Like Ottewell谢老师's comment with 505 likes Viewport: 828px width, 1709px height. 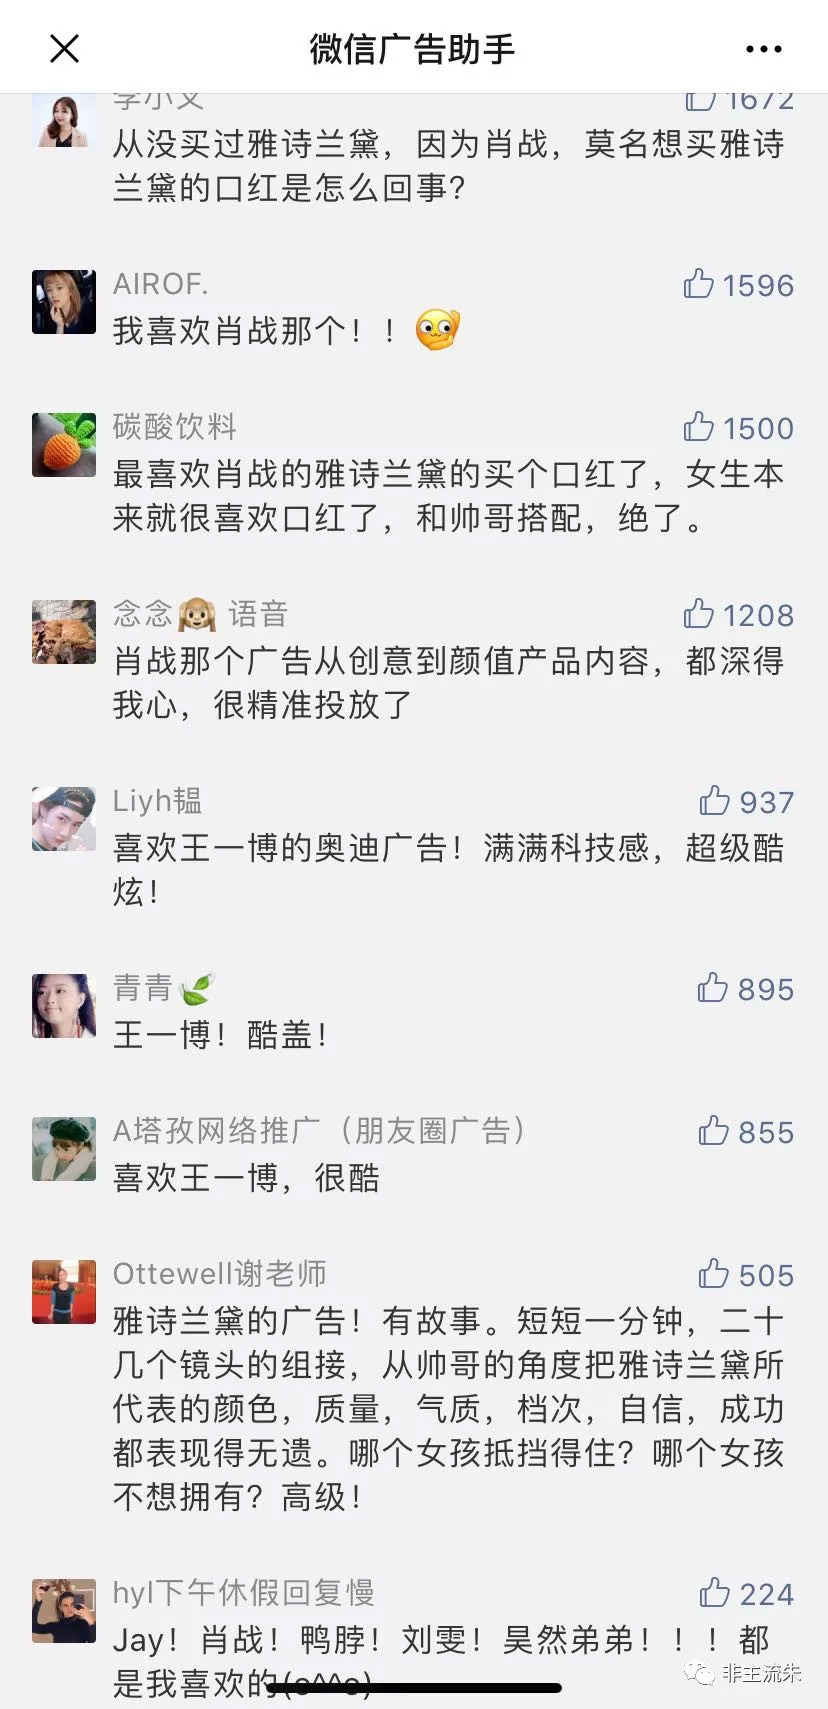[x=713, y=1275]
